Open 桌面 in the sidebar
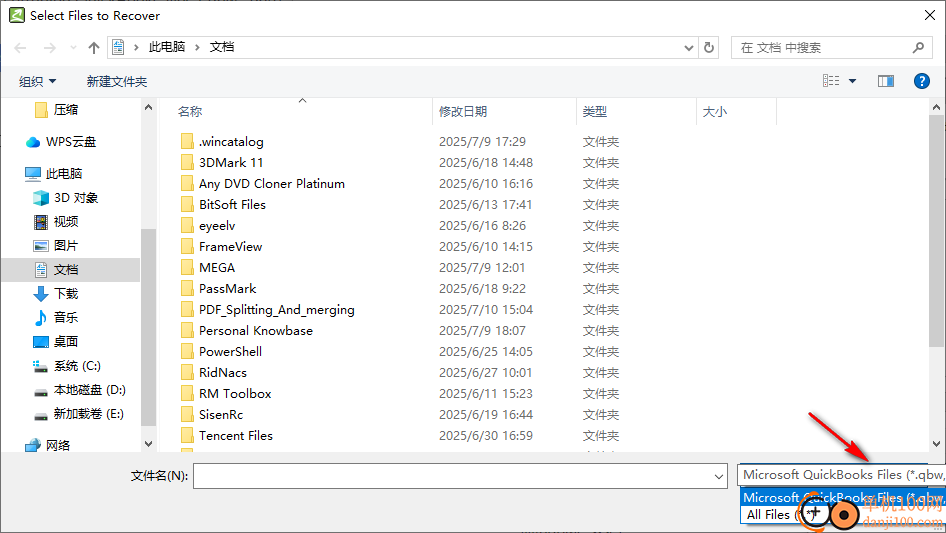This screenshot has height=533, width=946. 66,342
